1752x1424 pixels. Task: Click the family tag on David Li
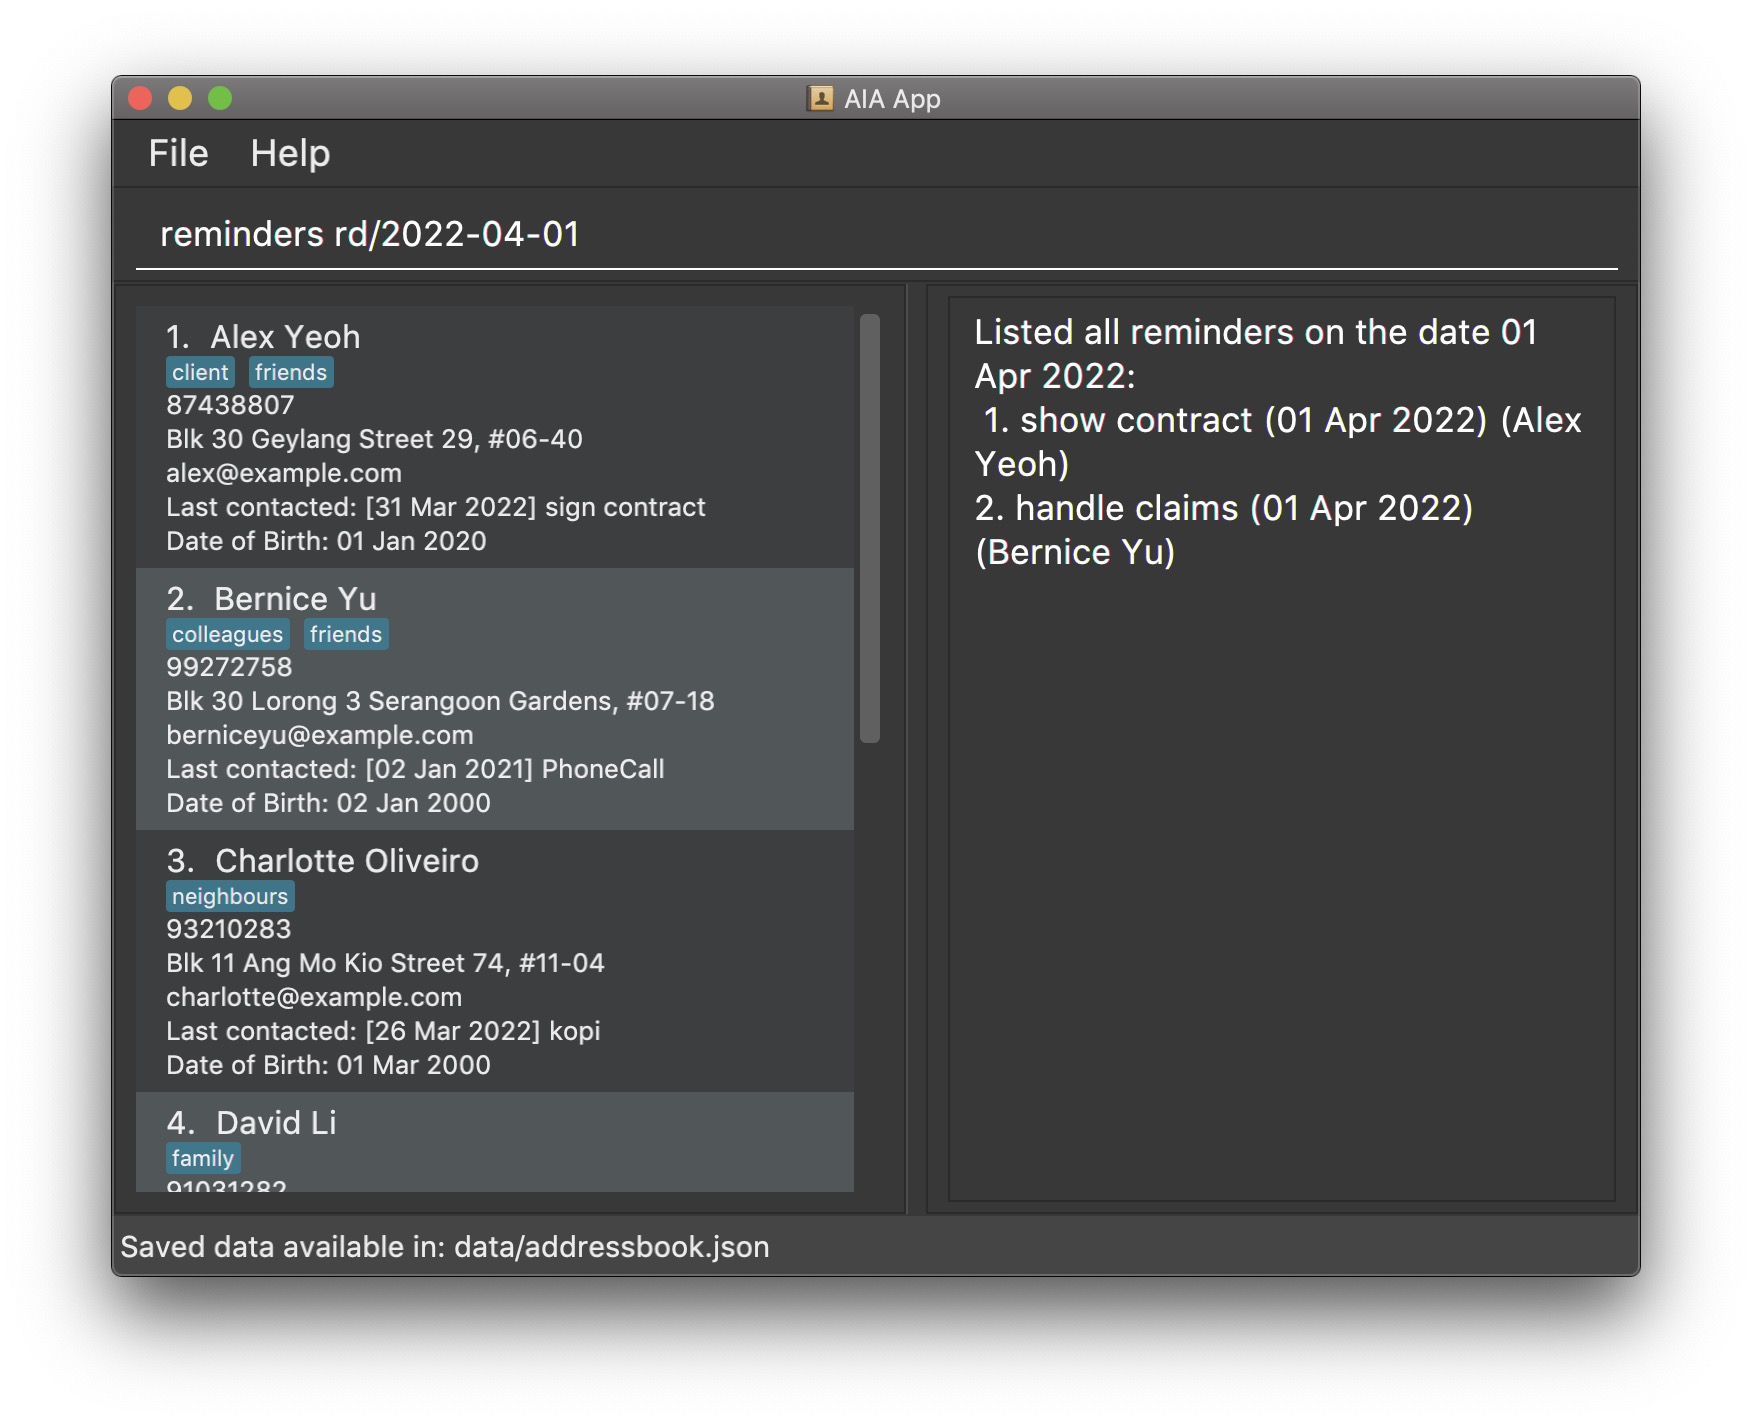[203, 1158]
